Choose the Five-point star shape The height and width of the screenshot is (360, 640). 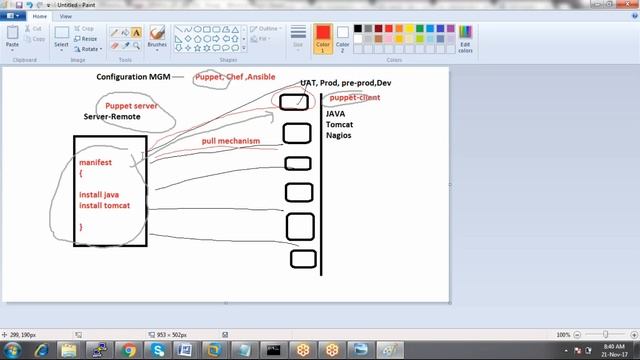click(x=198, y=48)
